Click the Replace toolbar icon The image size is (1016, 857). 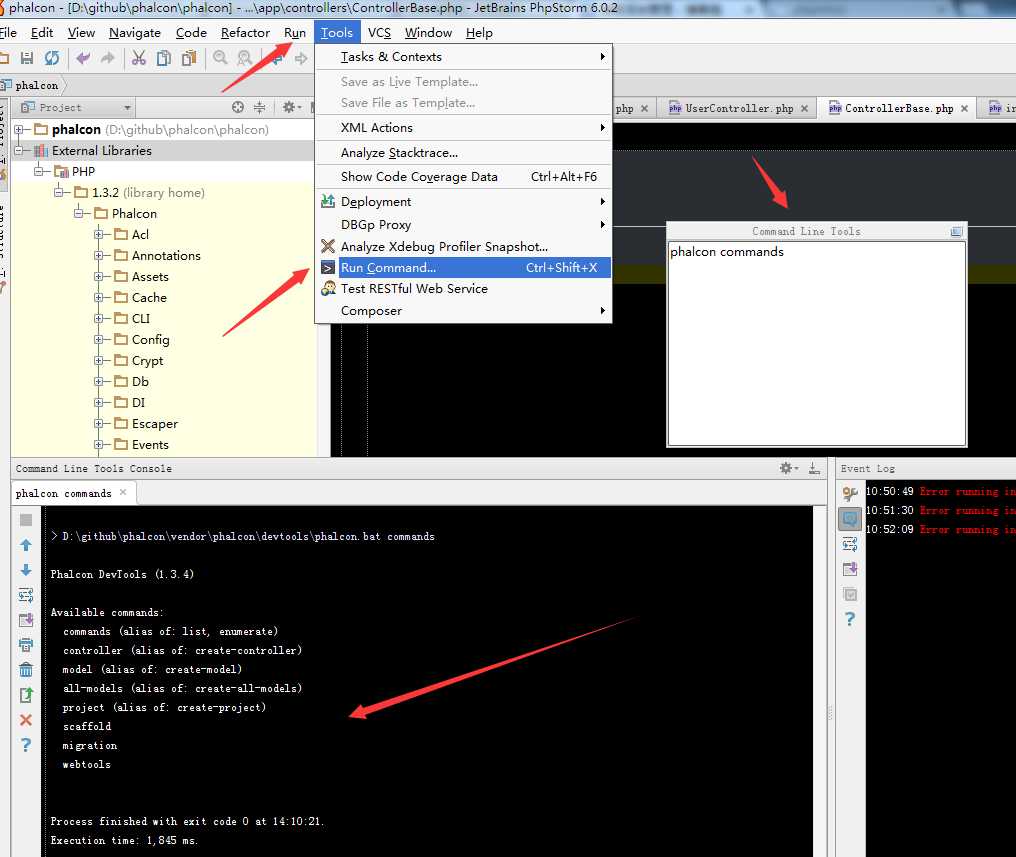click(244, 58)
